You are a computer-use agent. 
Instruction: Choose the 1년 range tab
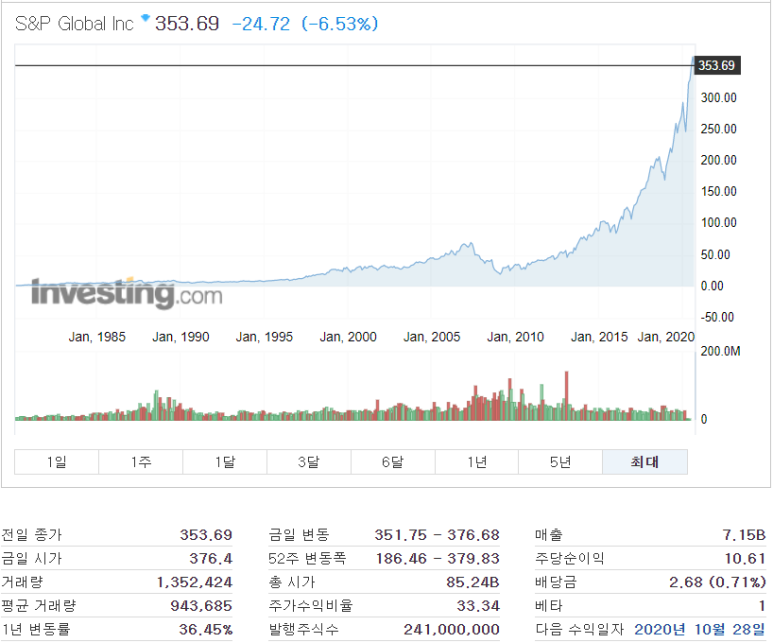click(477, 462)
